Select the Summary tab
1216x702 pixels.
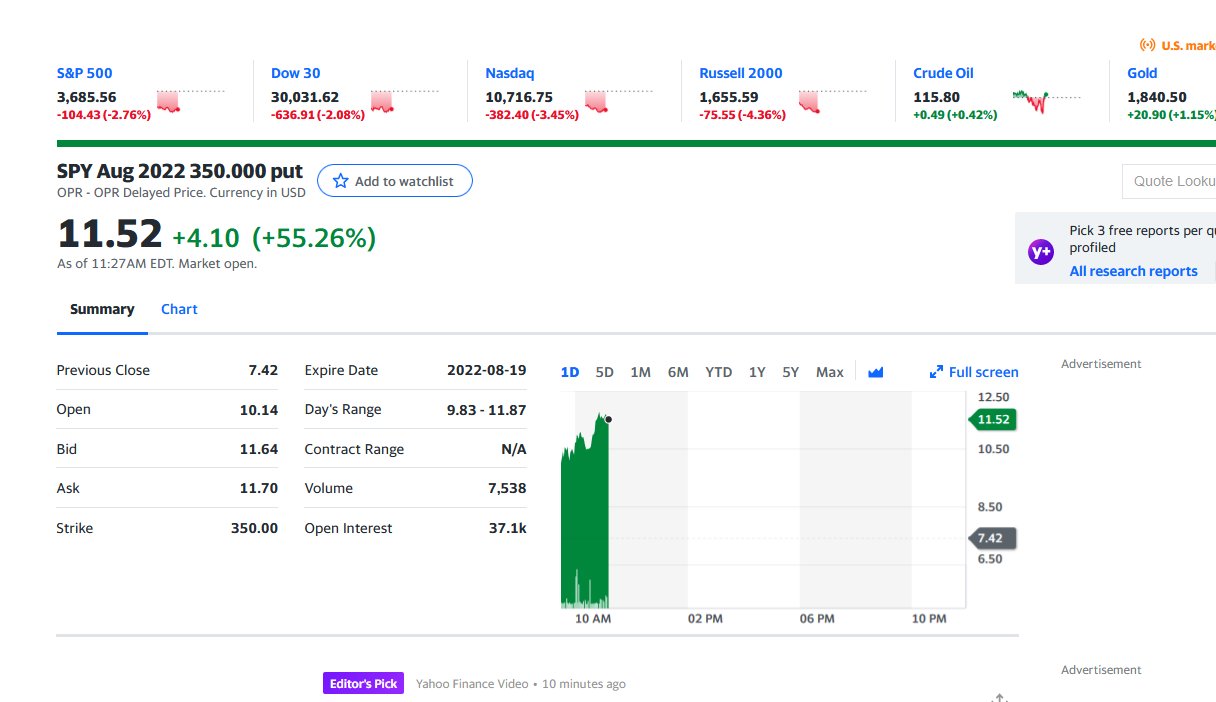click(x=102, y=309)
